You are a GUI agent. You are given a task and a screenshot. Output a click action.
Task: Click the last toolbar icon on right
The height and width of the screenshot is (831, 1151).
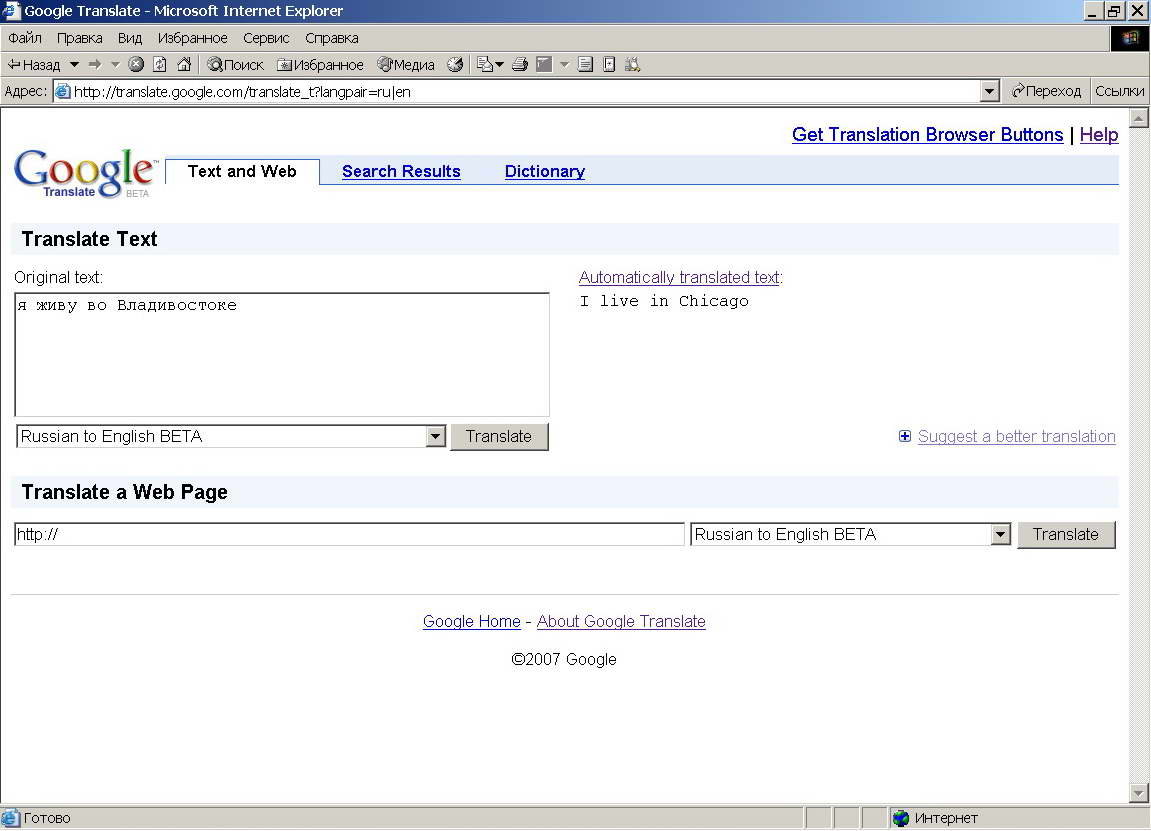[x=633, y=65]
